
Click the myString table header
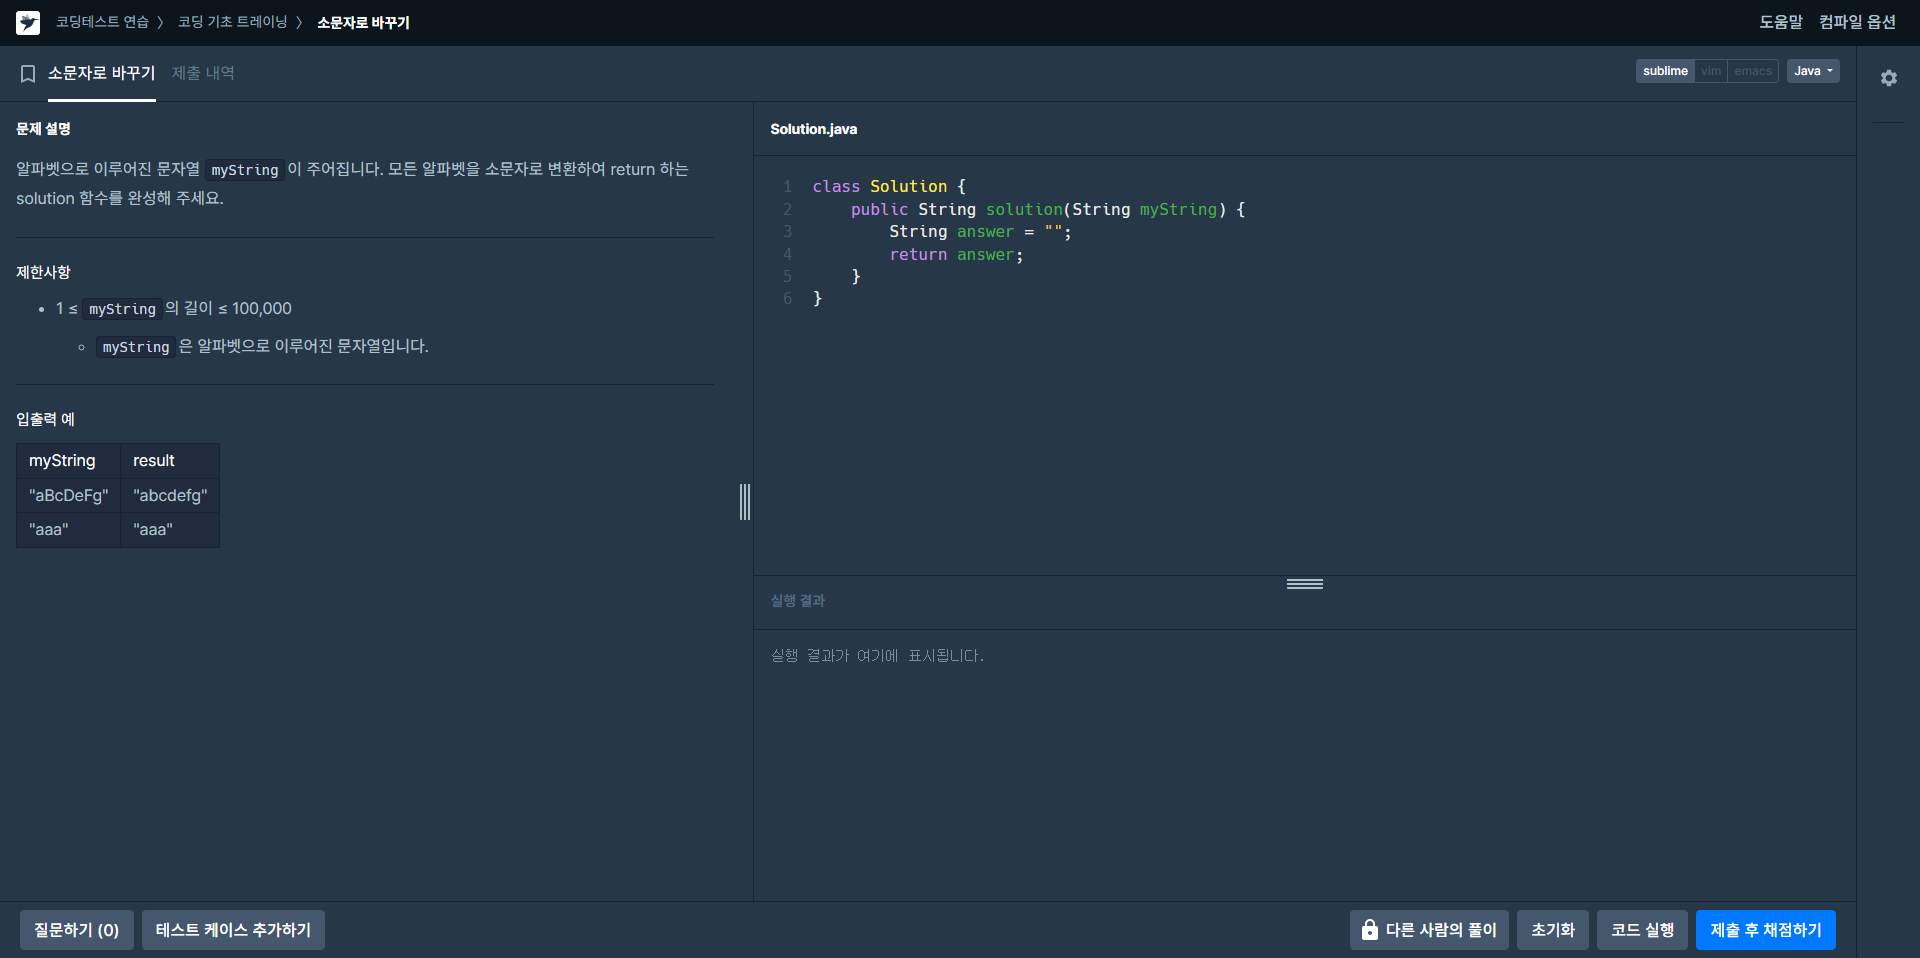[69, 461]
